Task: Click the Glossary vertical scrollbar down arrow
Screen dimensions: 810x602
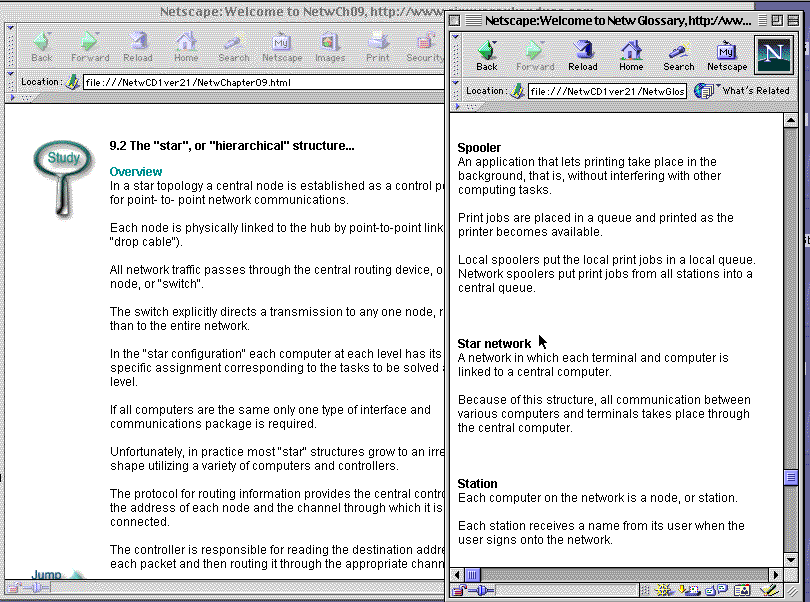Action: [790, 560]
